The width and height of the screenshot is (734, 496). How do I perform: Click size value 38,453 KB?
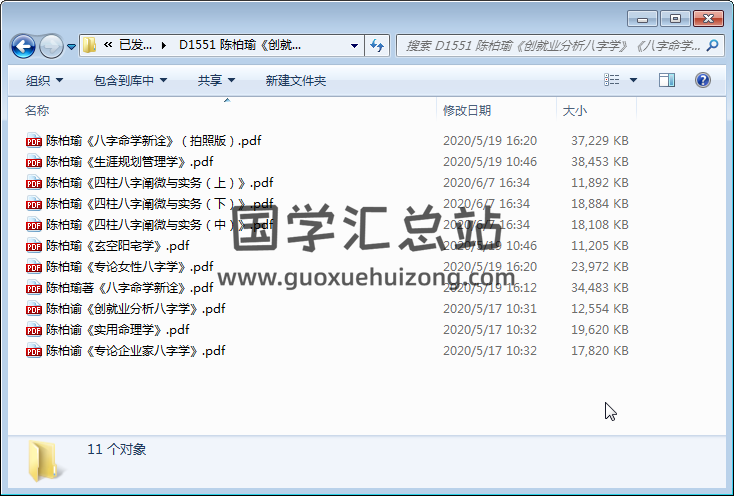coord(600,161)
